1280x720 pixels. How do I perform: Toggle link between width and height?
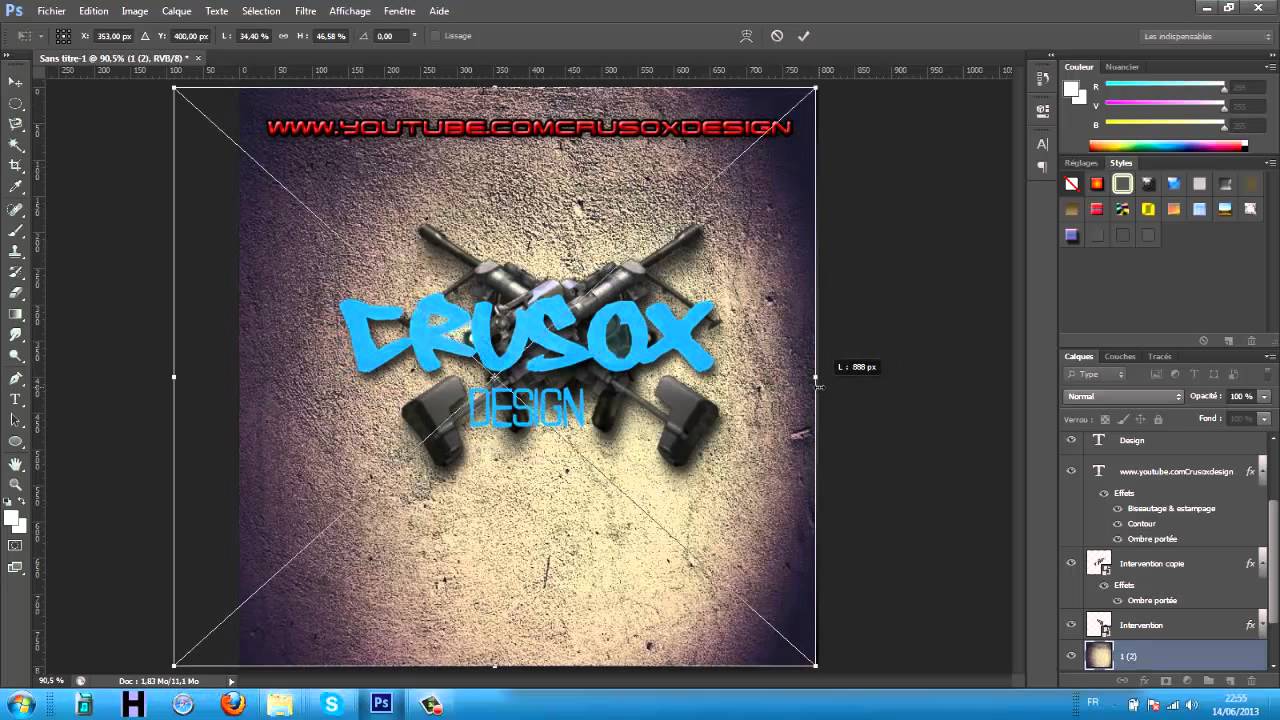coord(283,36)
